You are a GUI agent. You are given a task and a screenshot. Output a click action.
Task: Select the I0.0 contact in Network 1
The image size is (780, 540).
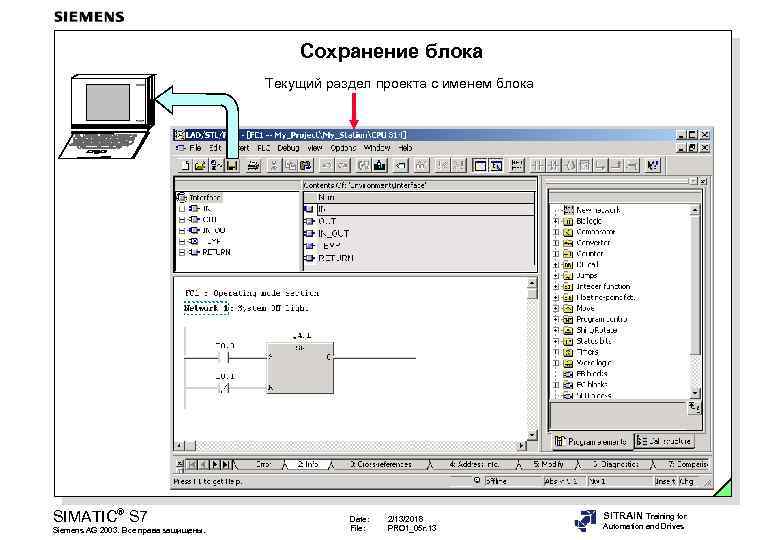(x=225, y=358)
